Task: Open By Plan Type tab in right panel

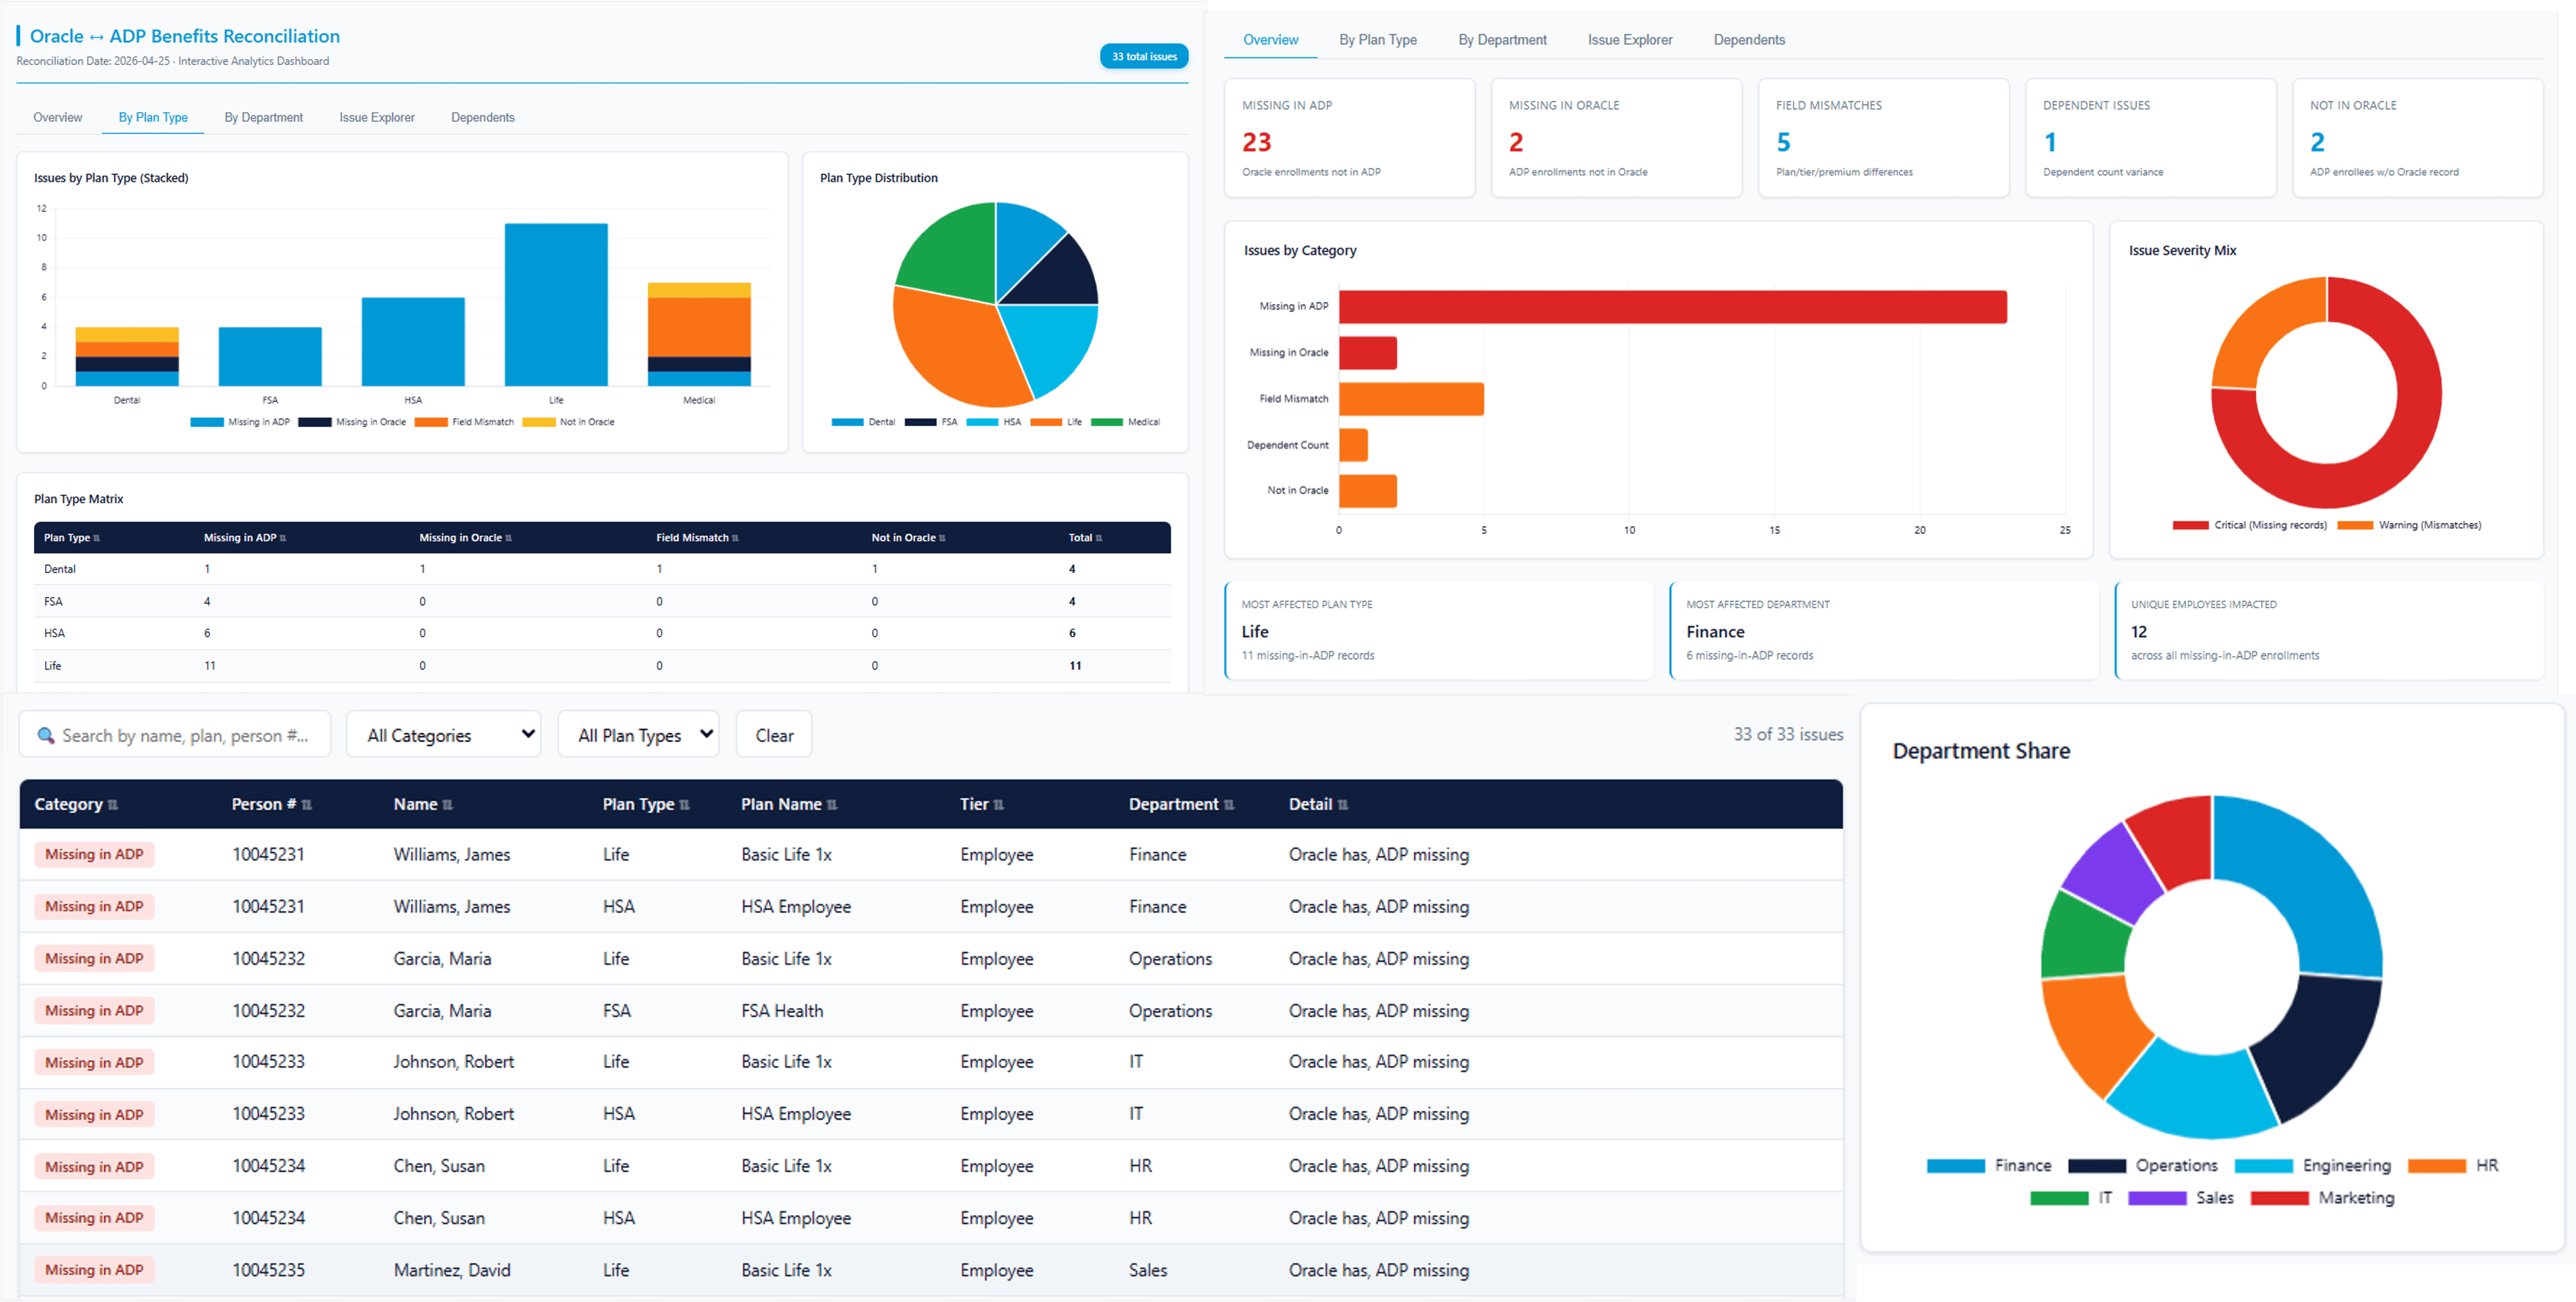Action: 1378,40
